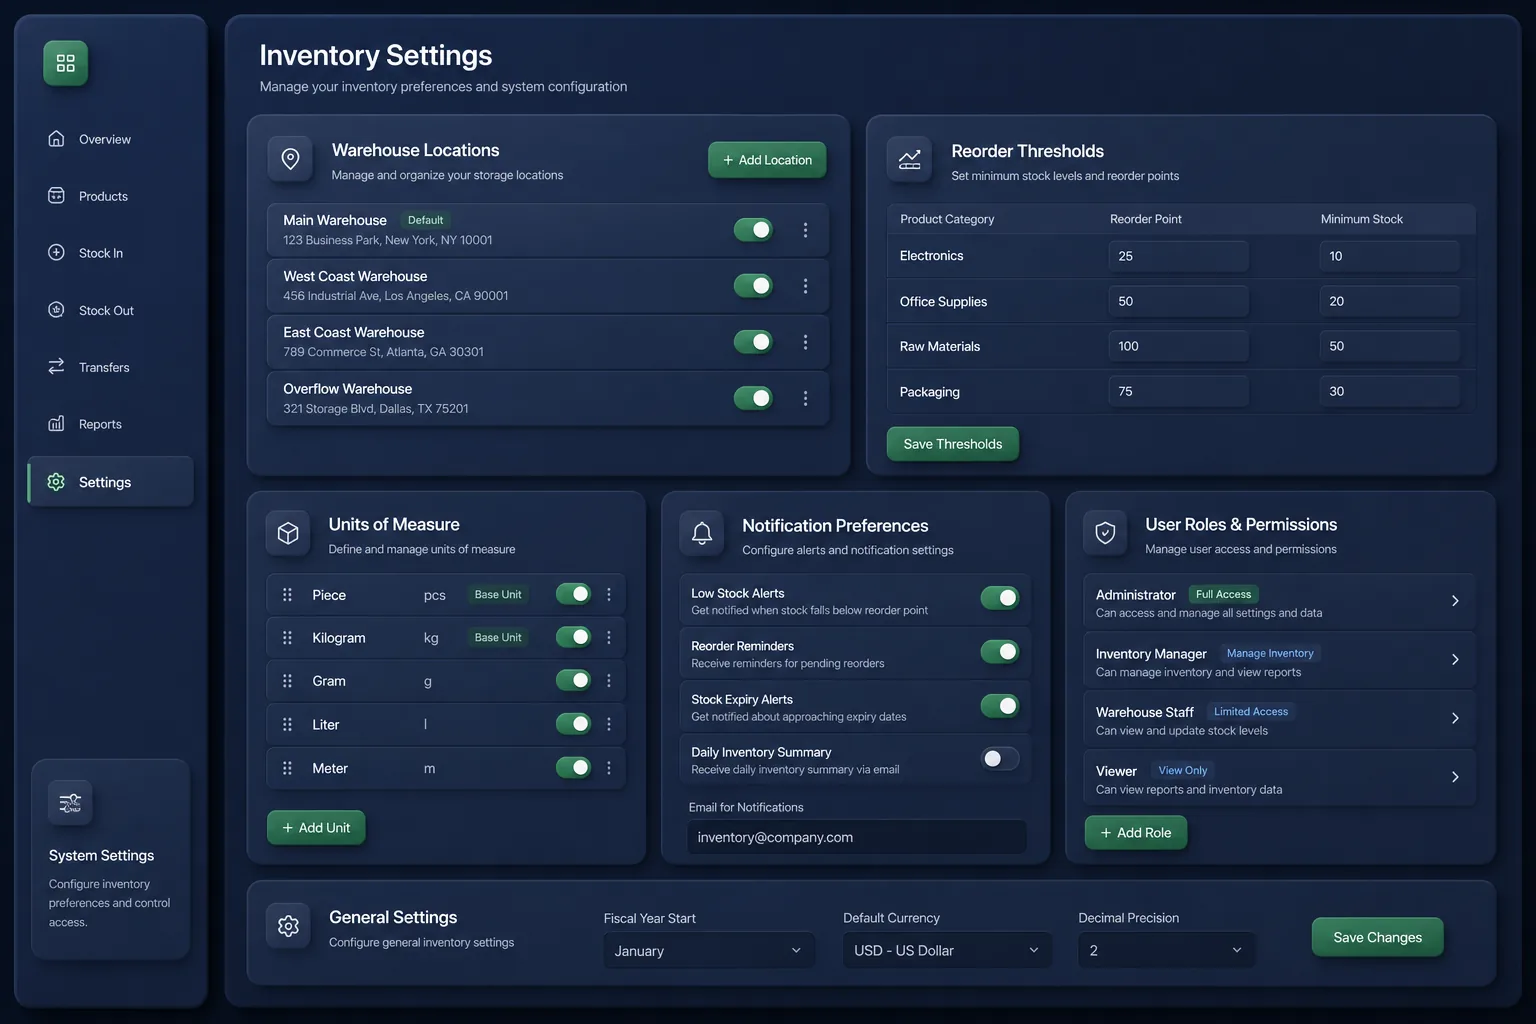Viewport: 1536px width, 1024px height.
Task: Expand the Administrator role chevron
Action: point(1455,601)
